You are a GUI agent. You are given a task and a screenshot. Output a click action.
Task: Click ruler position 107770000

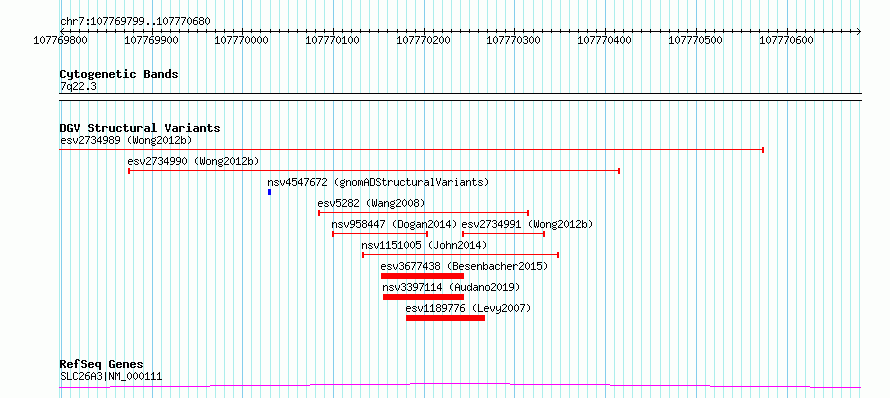pyautogui.click(x=242, y=40)
